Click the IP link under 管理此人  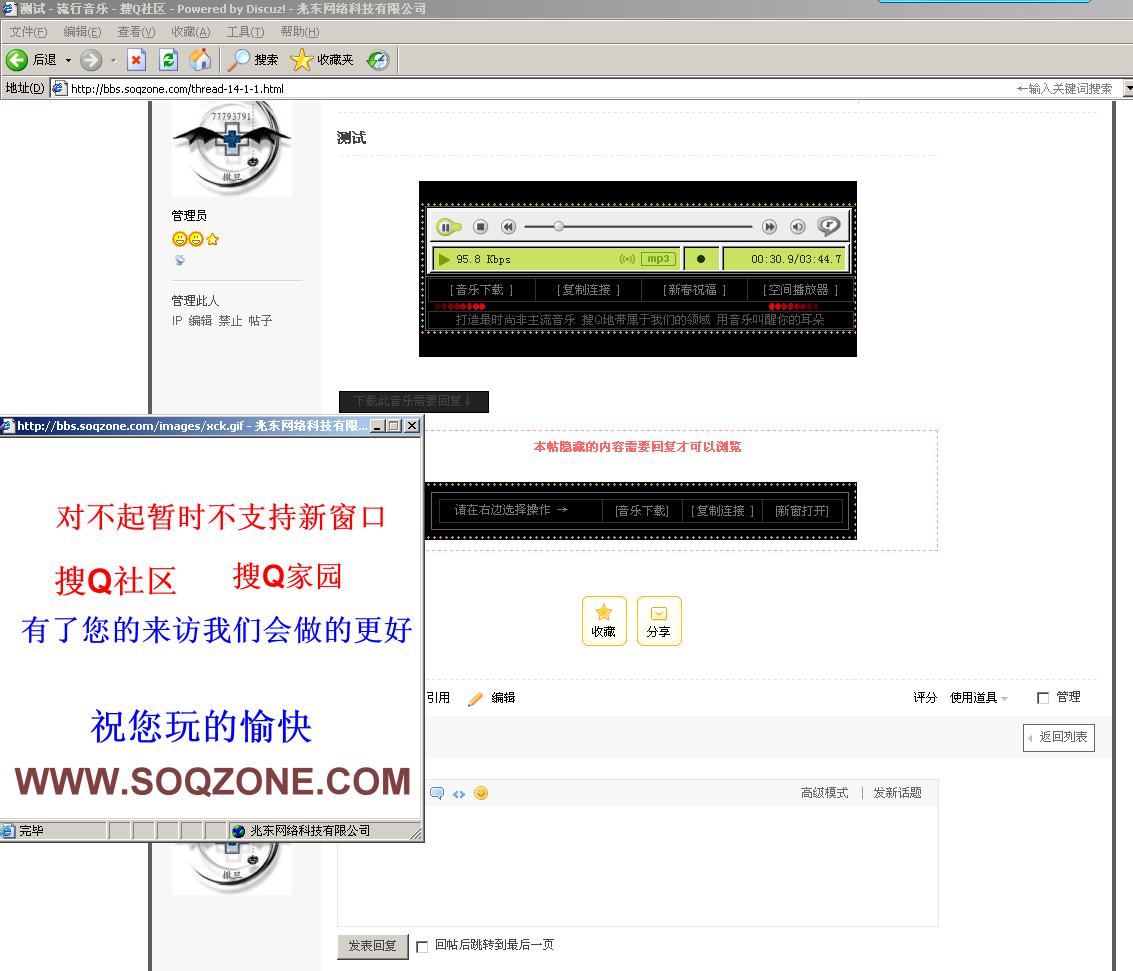pyautogui.click(x=176, y=321)
